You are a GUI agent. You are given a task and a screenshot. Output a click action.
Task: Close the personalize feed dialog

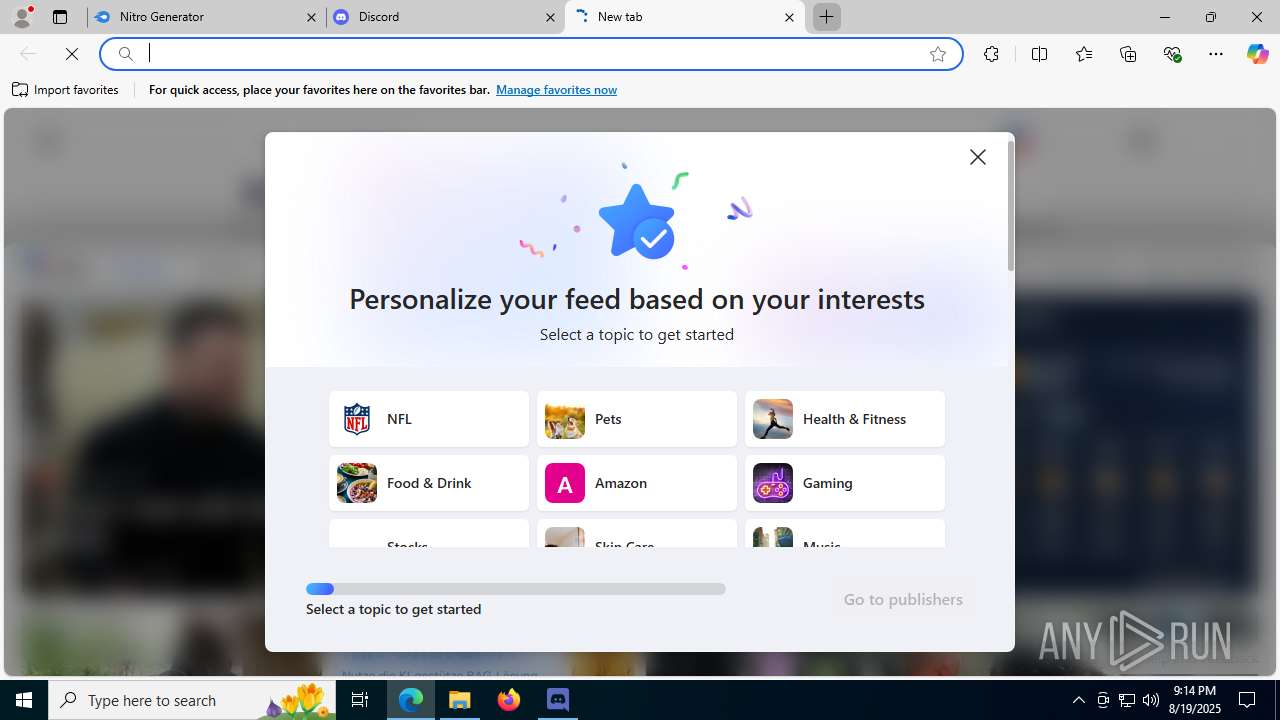pyautogui.click(x=978, y=157)
